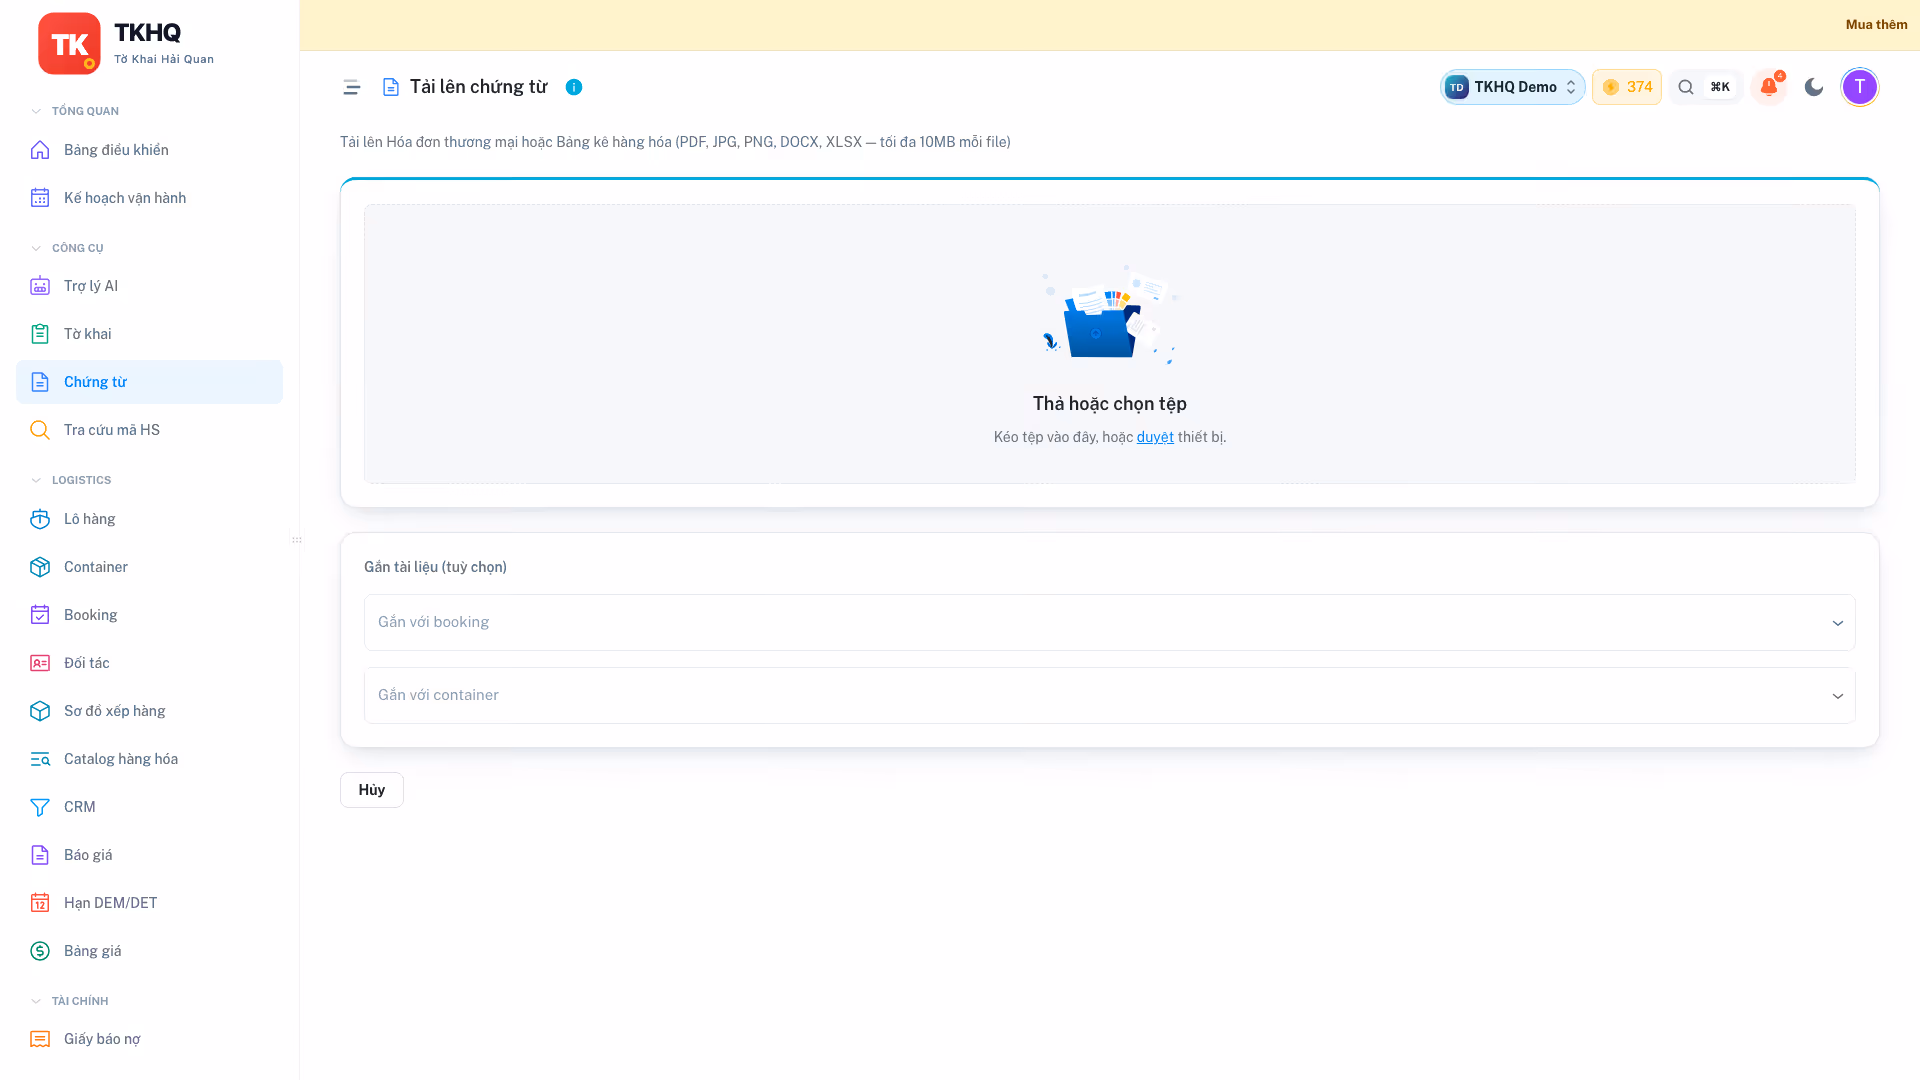Screen dimensions: 1920x1080
Task: Open search with magnifier ⌘K button
Action: click(1706, 87)
